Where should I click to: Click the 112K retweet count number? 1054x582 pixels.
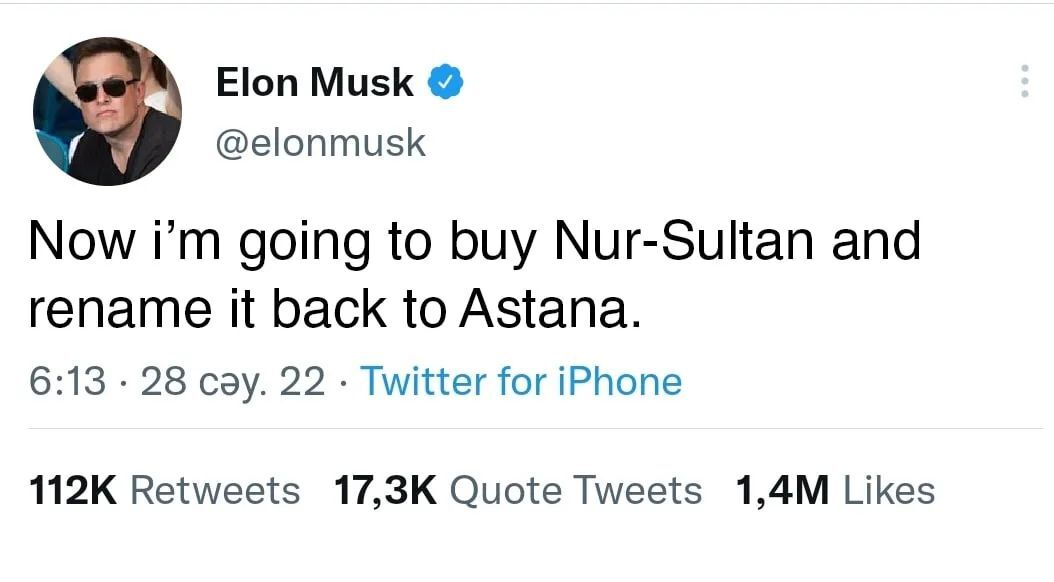[75, 490]
